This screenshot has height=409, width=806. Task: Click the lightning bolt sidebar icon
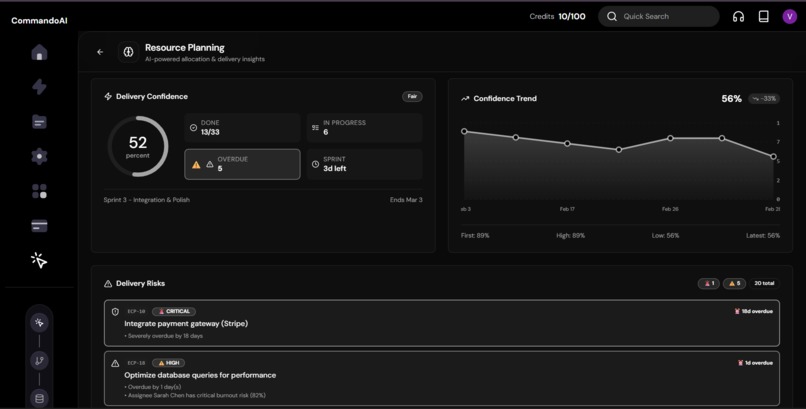point(40,87)
